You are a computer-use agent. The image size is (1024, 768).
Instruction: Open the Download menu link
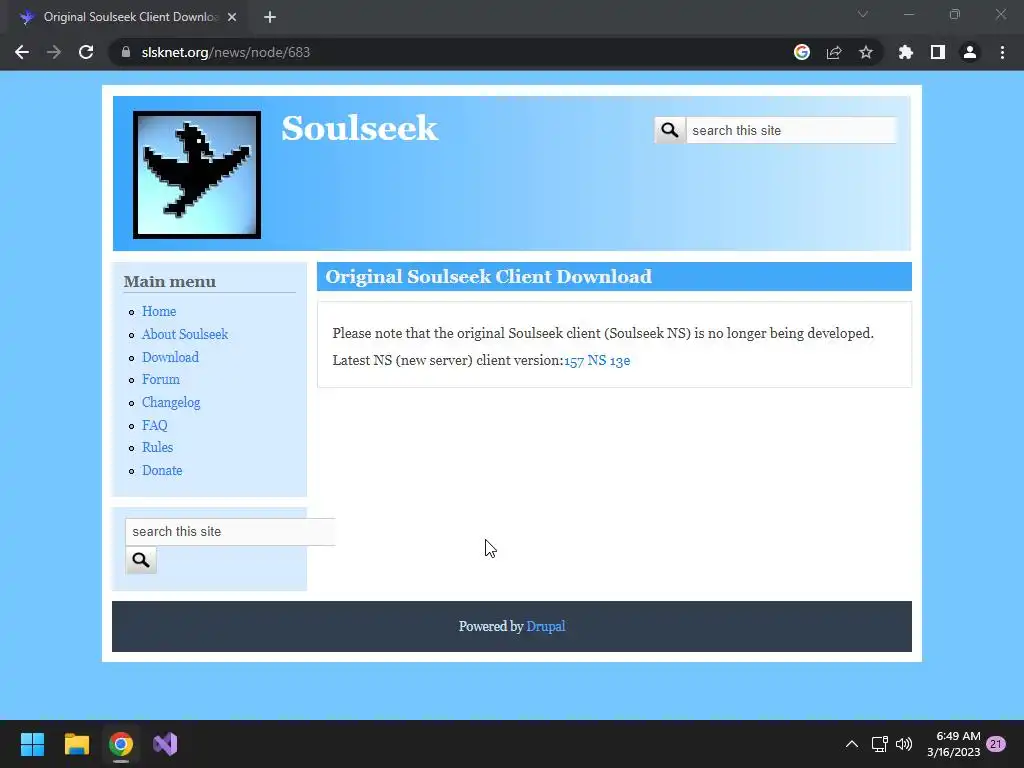[x=170, y=357]
